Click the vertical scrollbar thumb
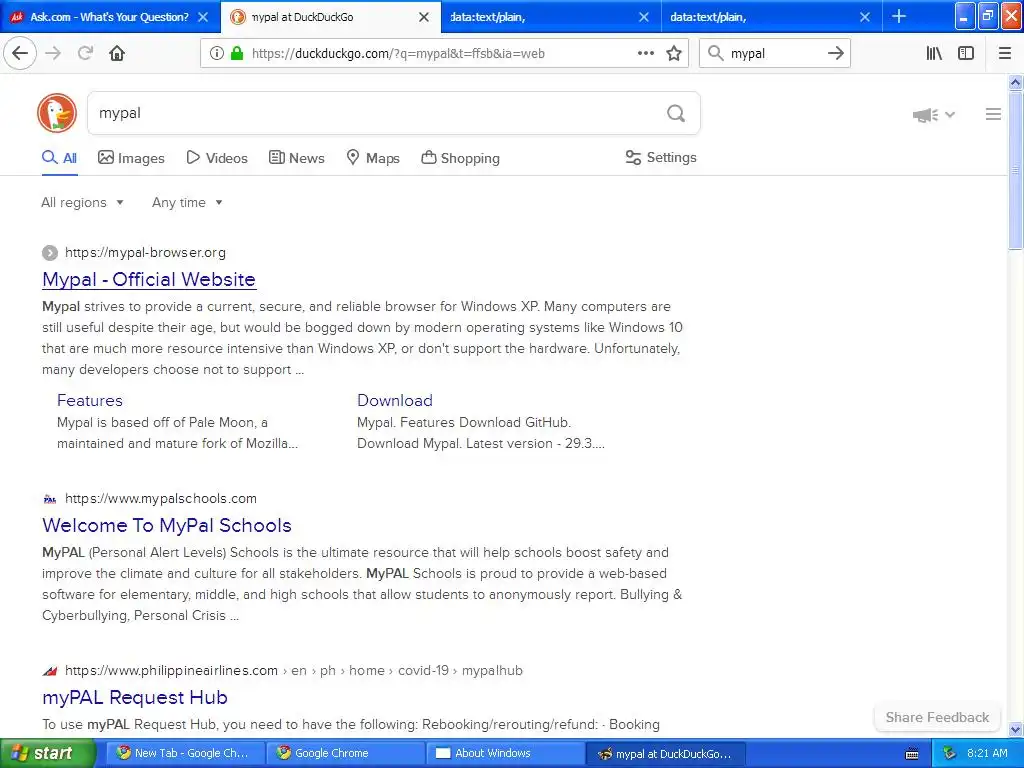1024x768 pixels. pos(1016,170)
